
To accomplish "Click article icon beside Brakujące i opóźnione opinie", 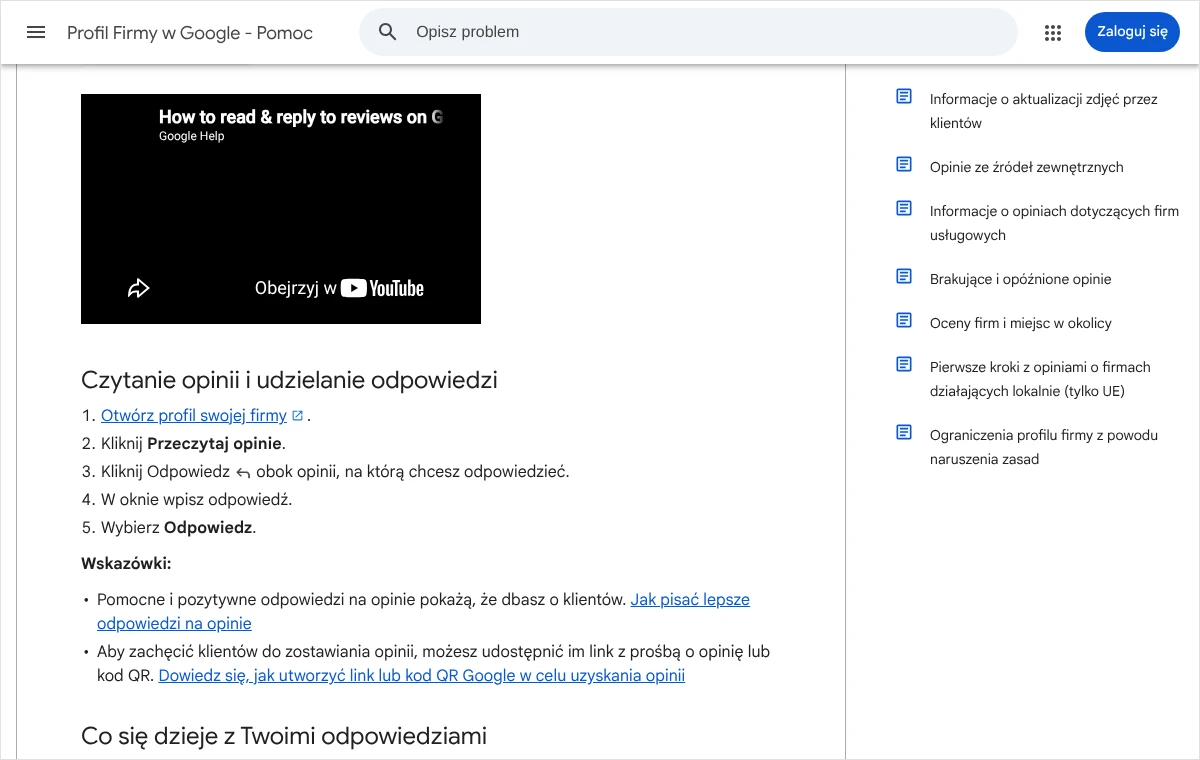I will coord(904,277).
